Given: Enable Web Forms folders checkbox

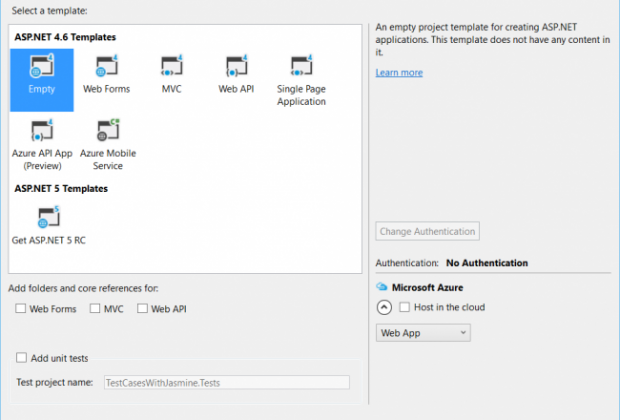Looking at the screenshot, I should (21, 309).
